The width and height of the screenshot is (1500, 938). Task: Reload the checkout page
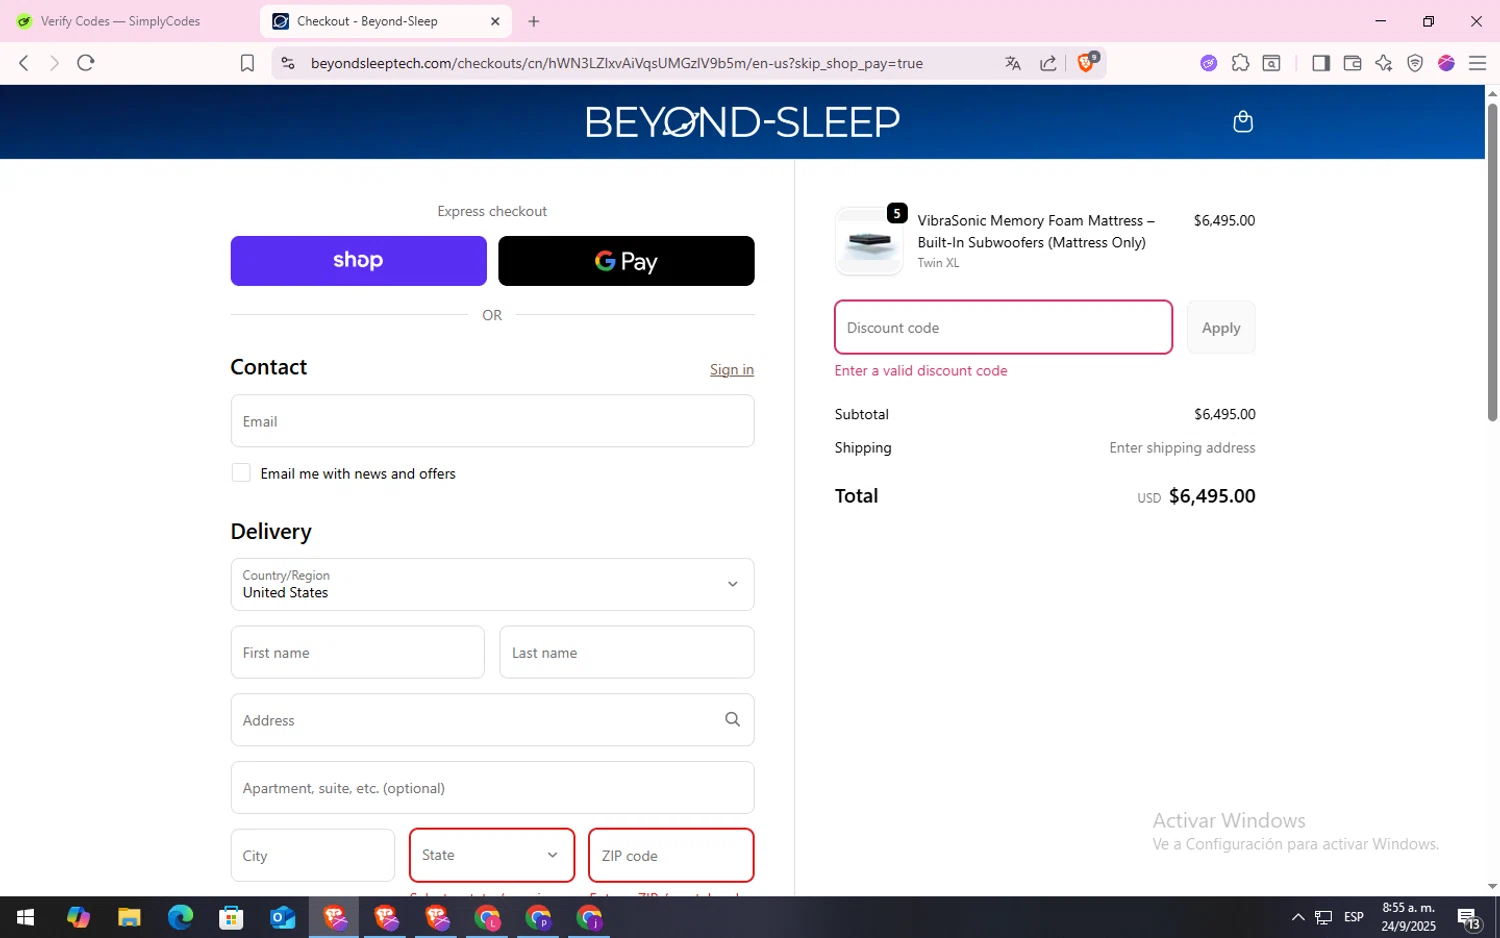coord(86,63)
